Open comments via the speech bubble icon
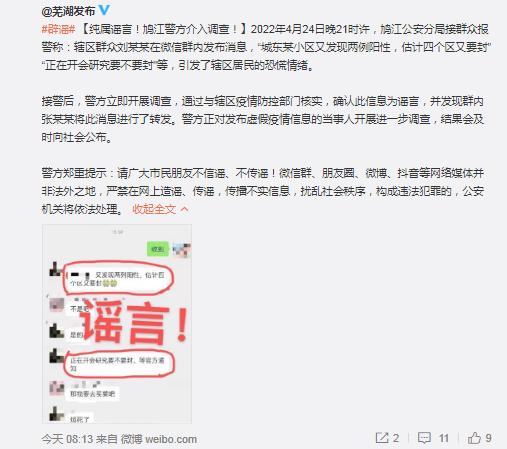 (424, 438)
